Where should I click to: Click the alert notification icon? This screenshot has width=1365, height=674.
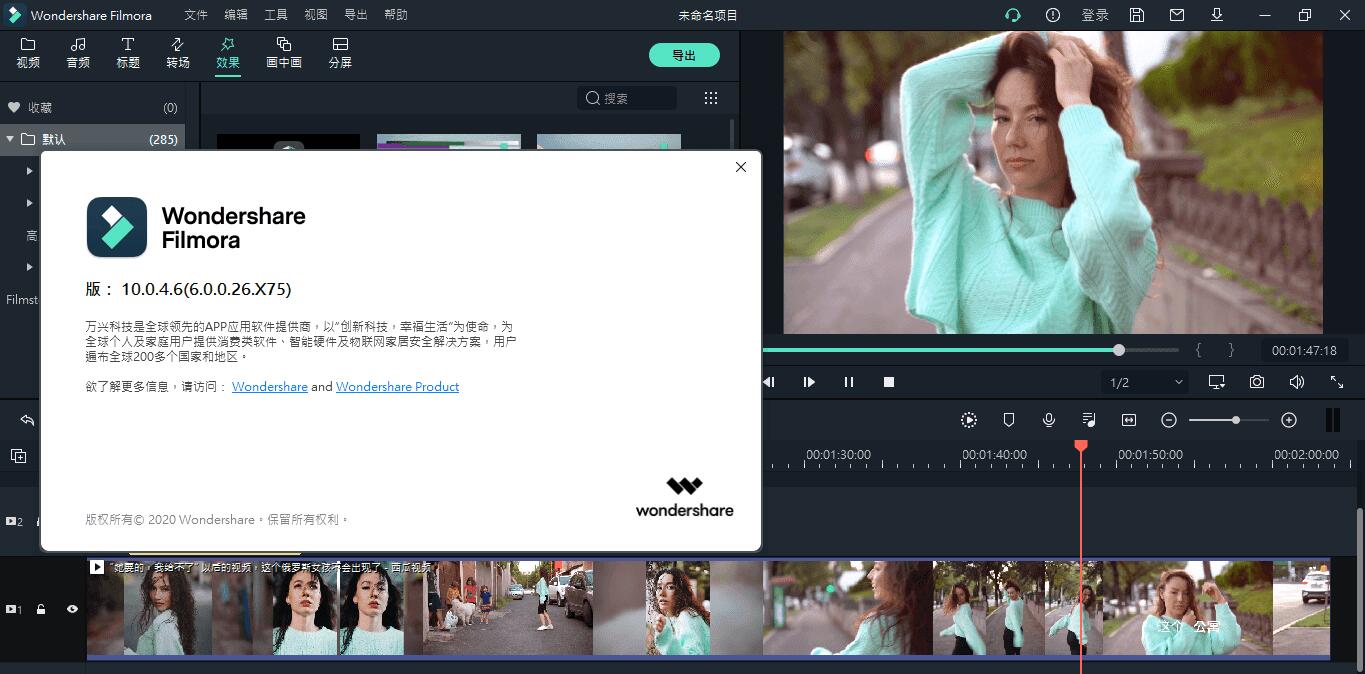coord(1053,15)
